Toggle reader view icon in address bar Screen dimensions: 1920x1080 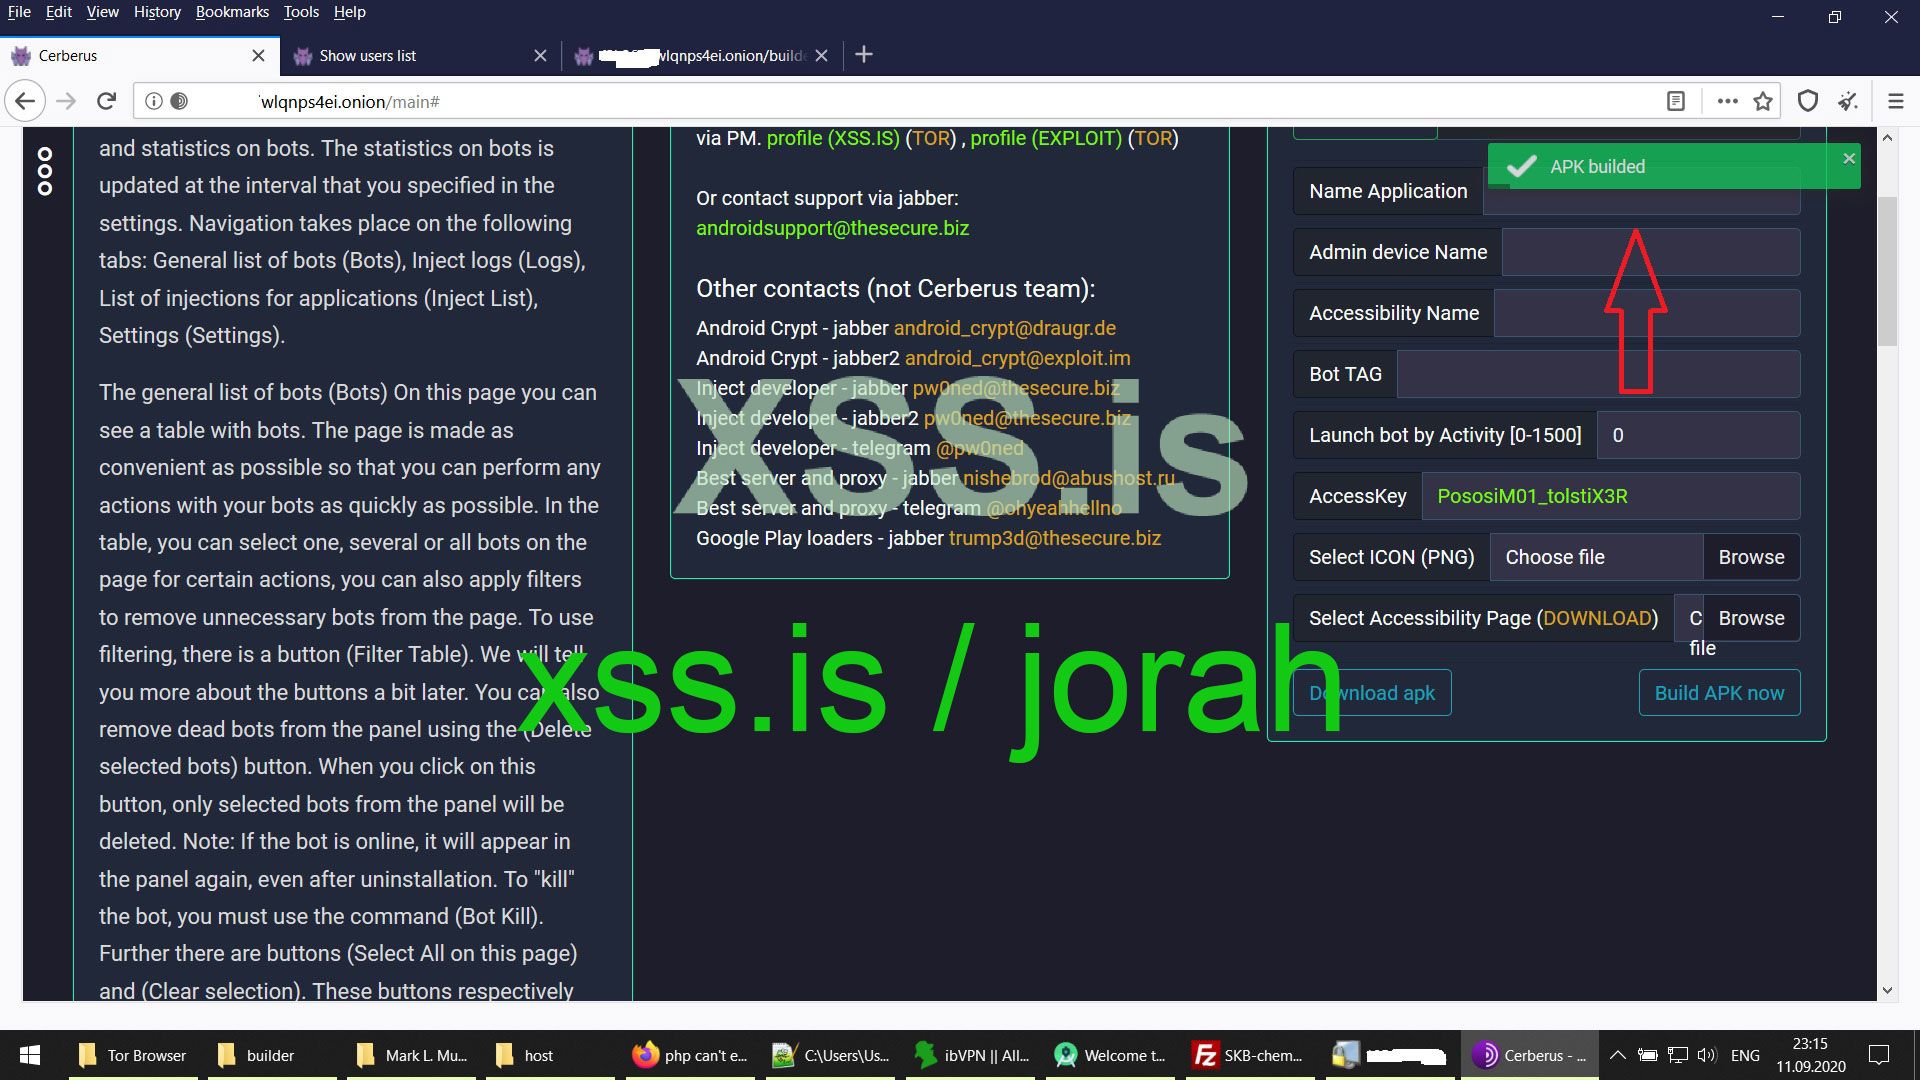click(x=1676, y=101)
